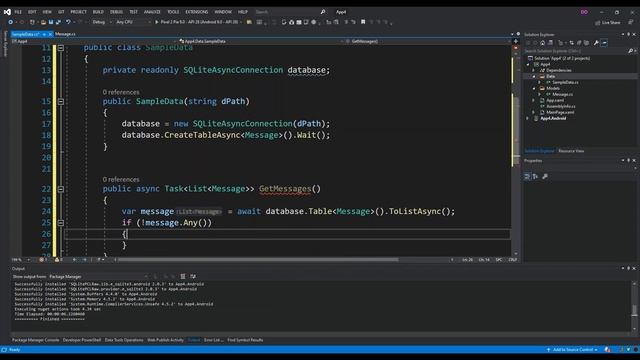Viewport: 640px width, 360px height.
Task: Open the GetMessages member navigation dropdown
Action: click(x=428, y=41)
